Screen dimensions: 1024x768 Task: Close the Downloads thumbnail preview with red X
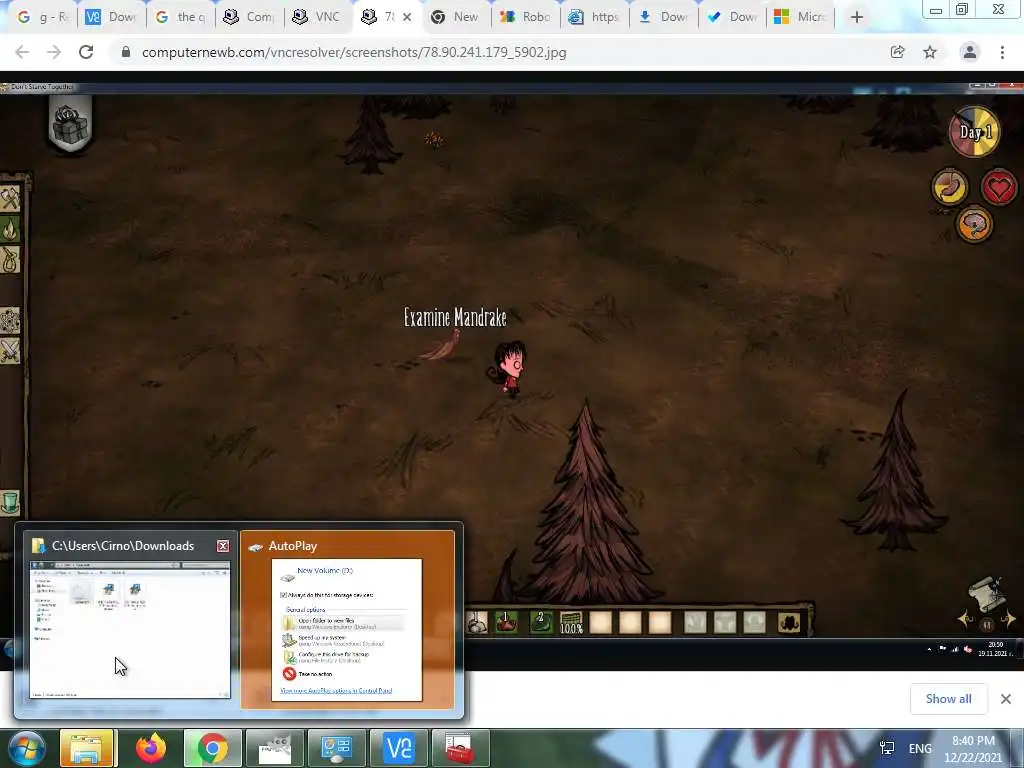coord(223,546)
